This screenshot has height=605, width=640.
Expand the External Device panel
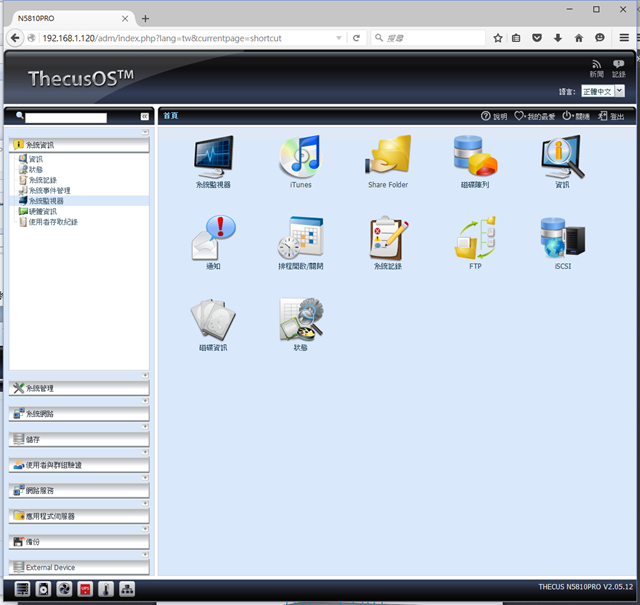click(x=79, y=567)
